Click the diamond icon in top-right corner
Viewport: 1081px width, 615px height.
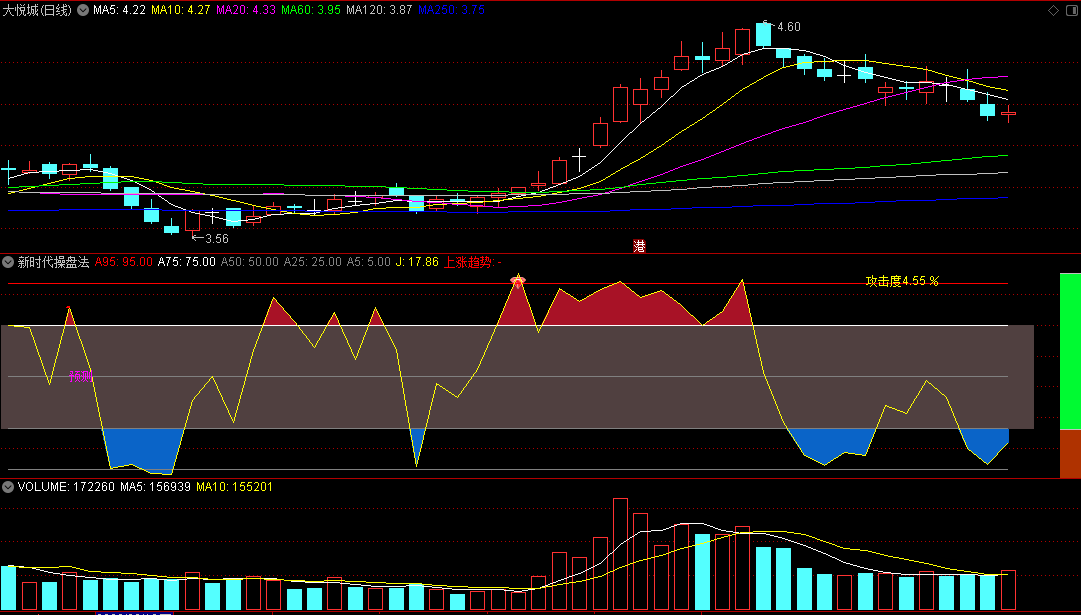click(1053, 10)
